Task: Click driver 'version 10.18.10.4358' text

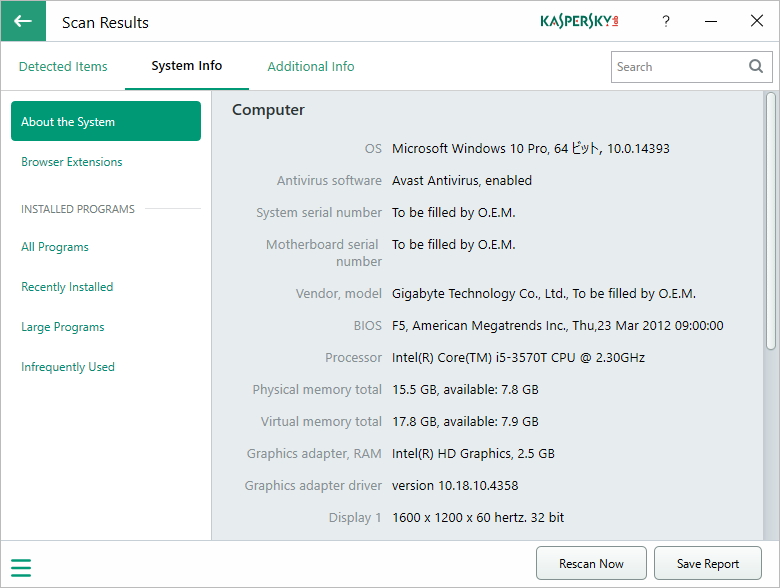Action: (x=455, y=485)
